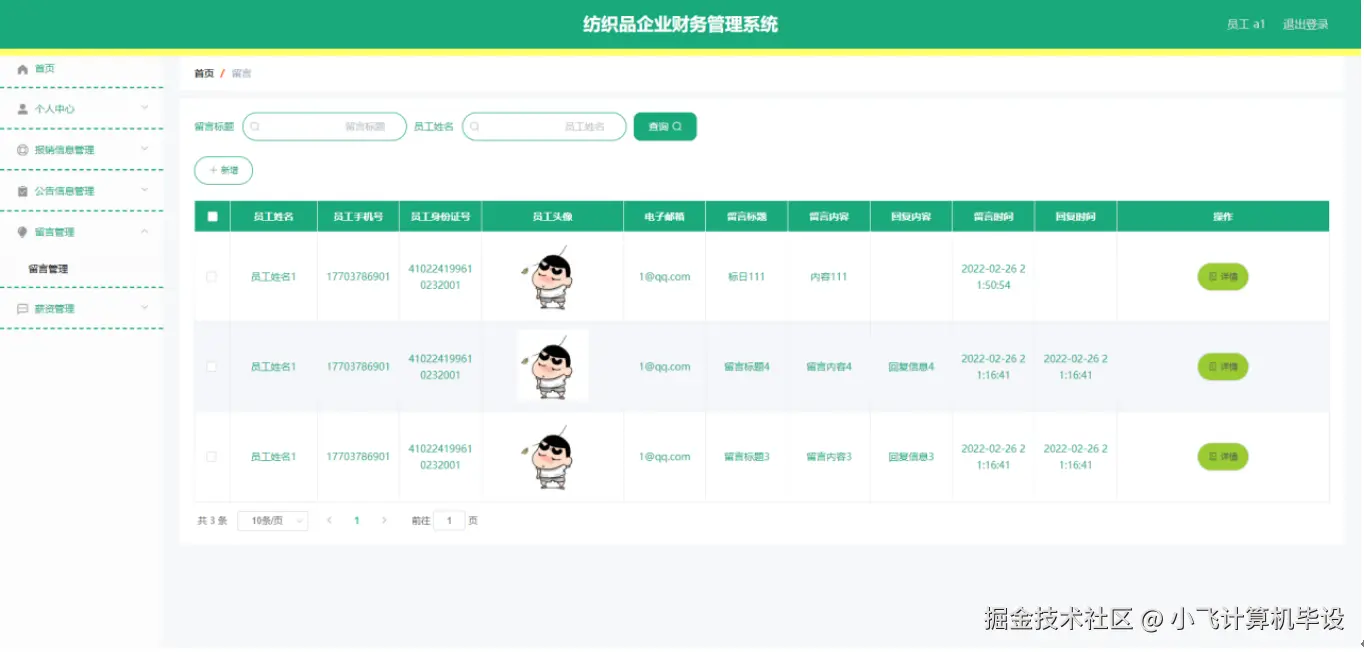The height and width of the screenshot is (652, 1364).
Task: Click the magnifier icon inside 留言标题 field
Action: (256, 126)
